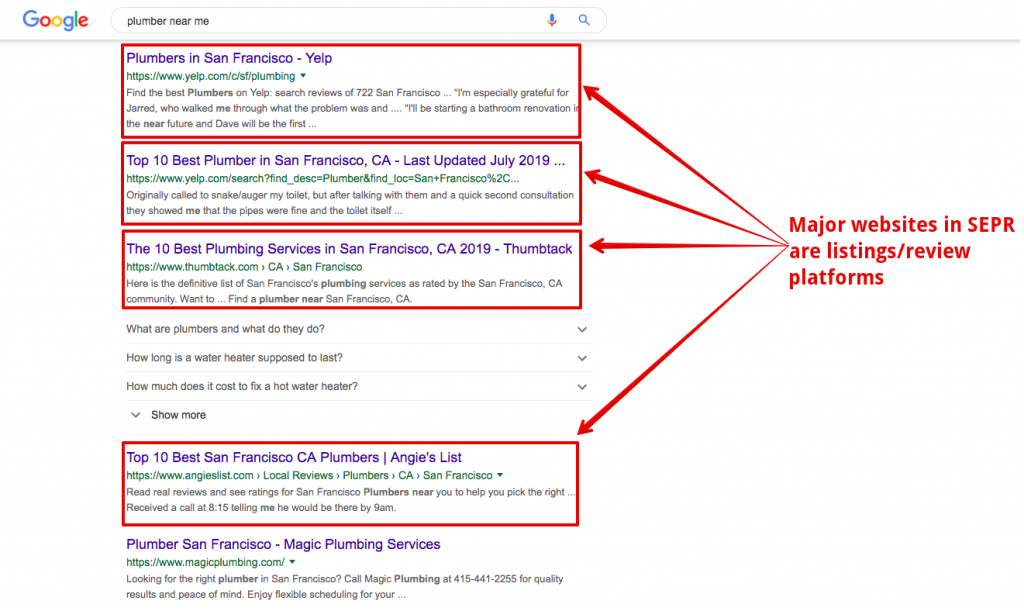The width and height of the screenshot is (1024, 611).
Task: Click the yelp.com/search?find_desc=Plumber URL text
Action: tap(323, 179)
